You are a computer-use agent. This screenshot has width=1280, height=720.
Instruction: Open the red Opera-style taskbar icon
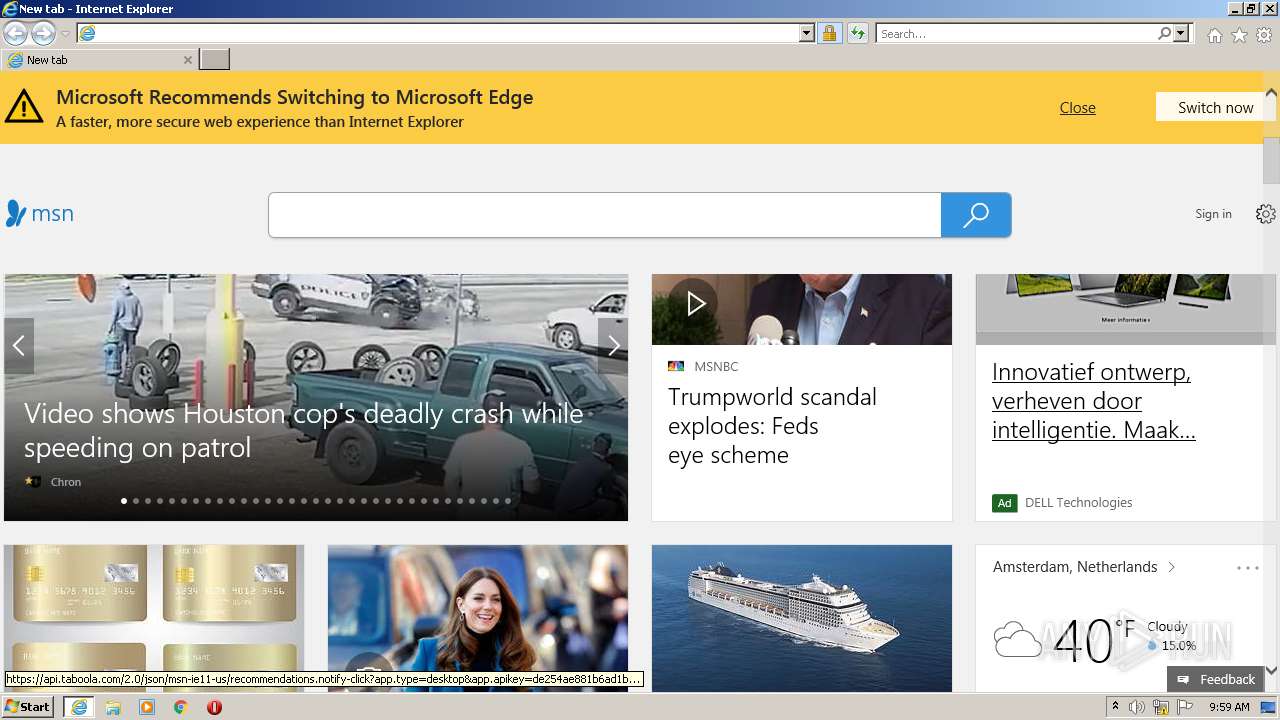pyautogui.click(x=214, y=707)
